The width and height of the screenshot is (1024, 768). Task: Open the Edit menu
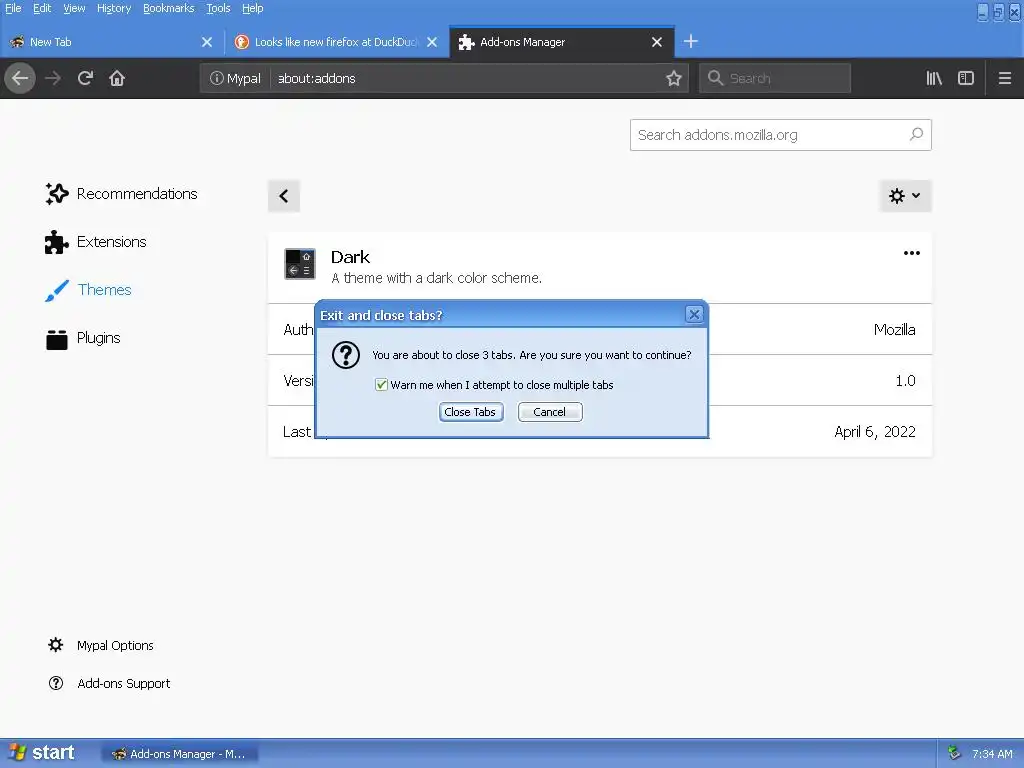(x=42, y=8)
